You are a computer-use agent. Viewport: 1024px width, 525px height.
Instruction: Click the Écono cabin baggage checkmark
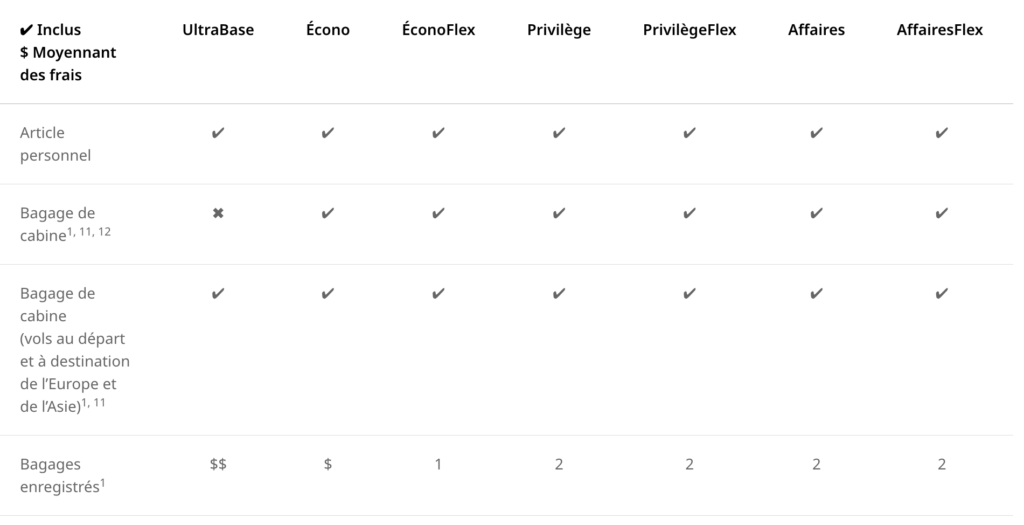coord(328,213)
